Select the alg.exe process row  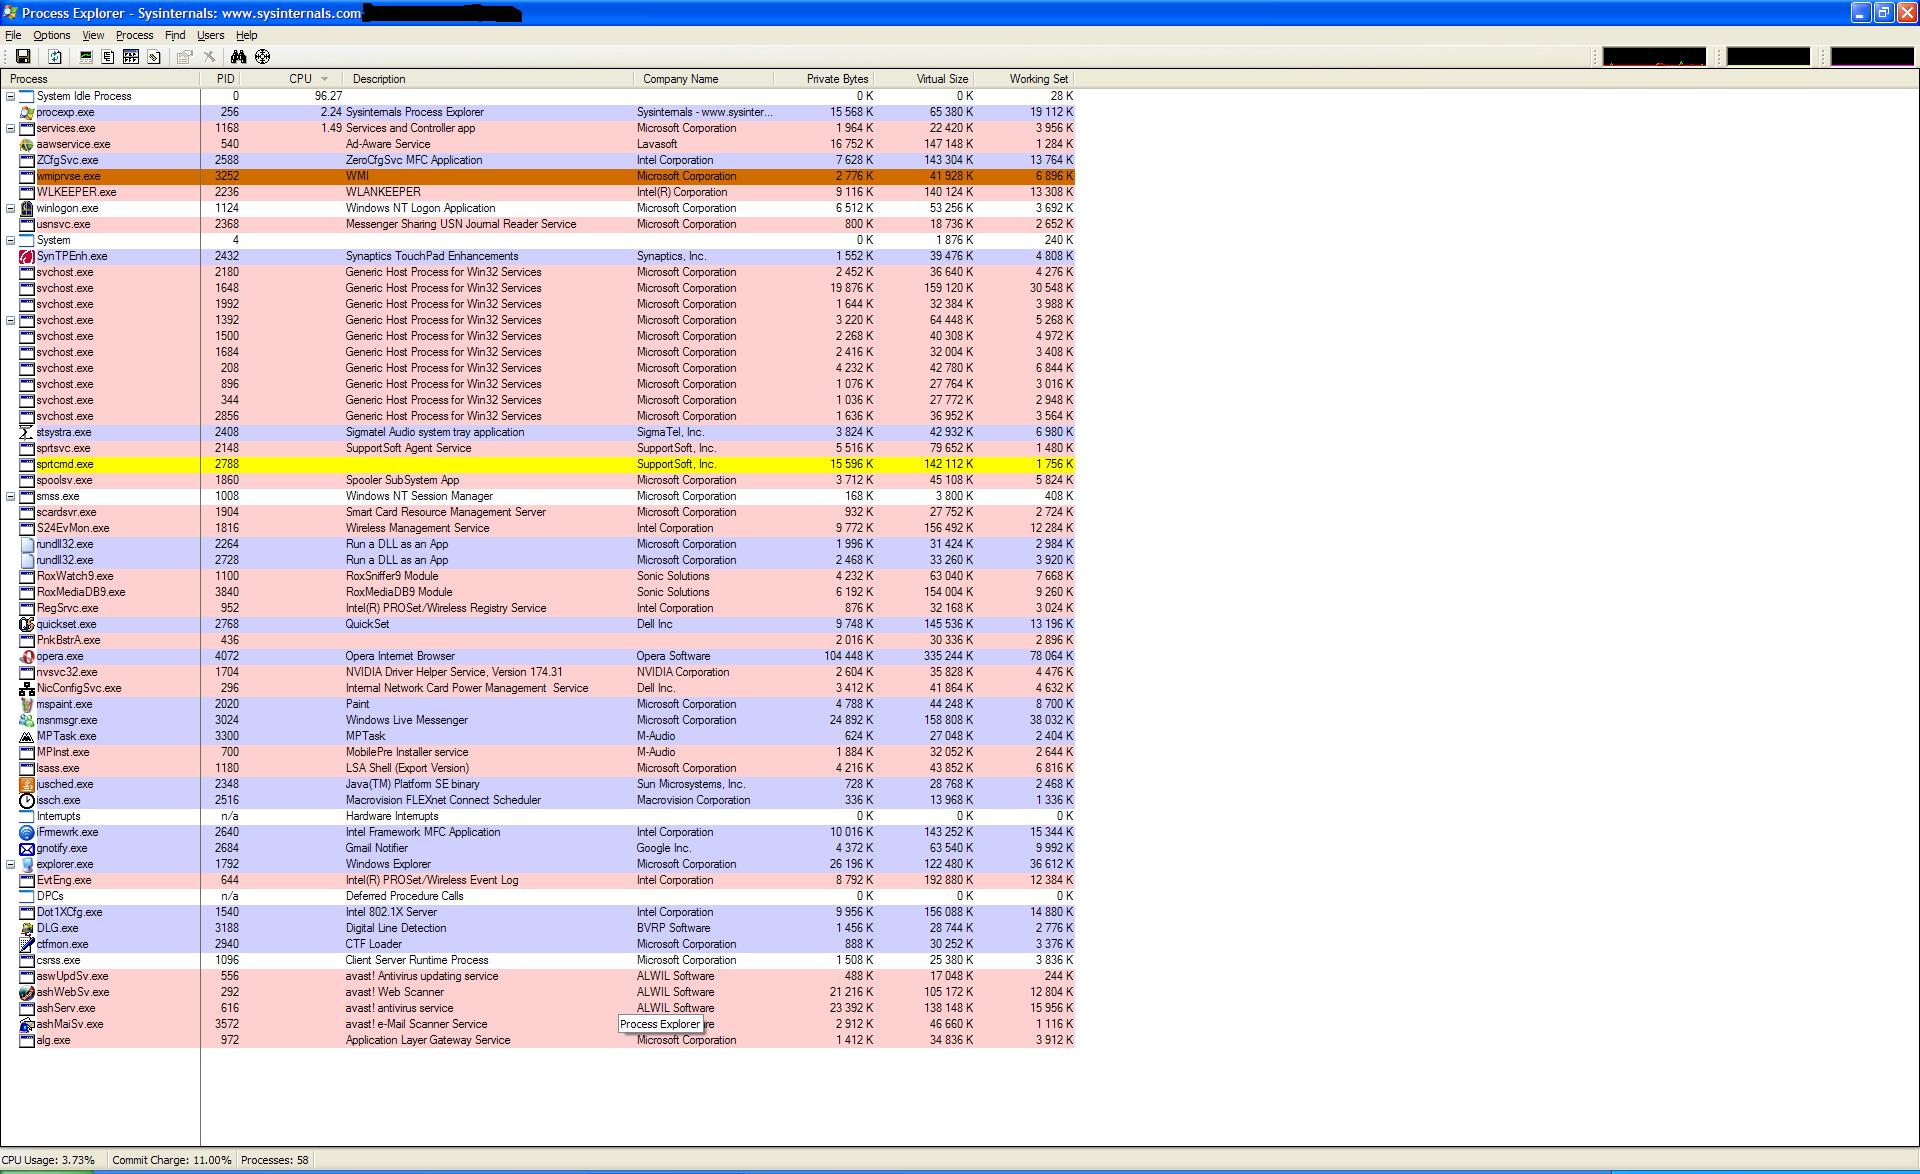538,1040
